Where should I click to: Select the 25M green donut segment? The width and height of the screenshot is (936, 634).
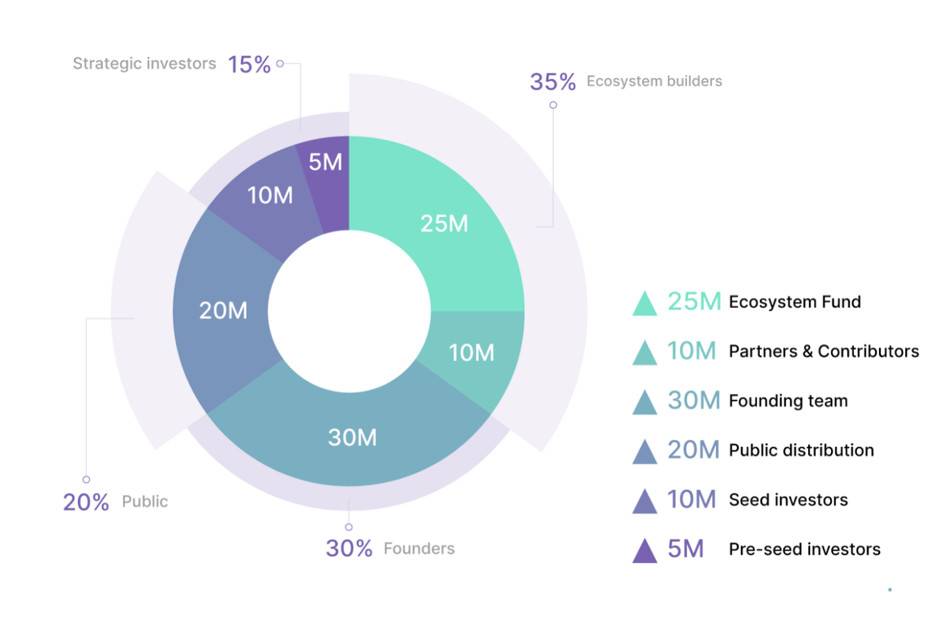click(x=444, y=223)
